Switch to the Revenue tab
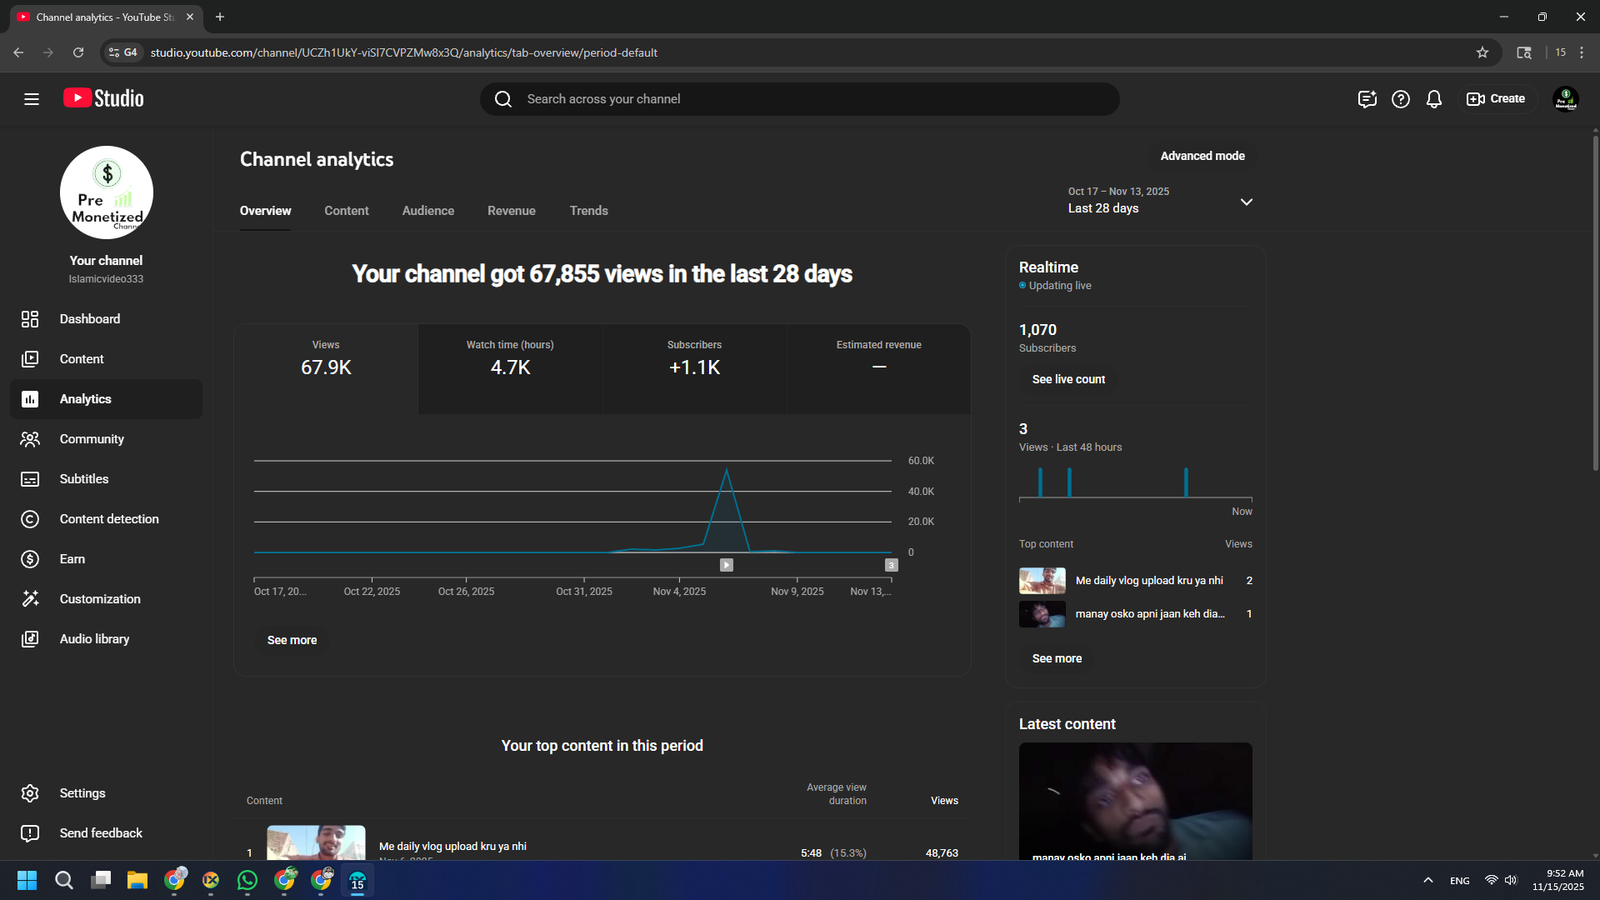Screen dimensions: 1600x900 (511, 211)
